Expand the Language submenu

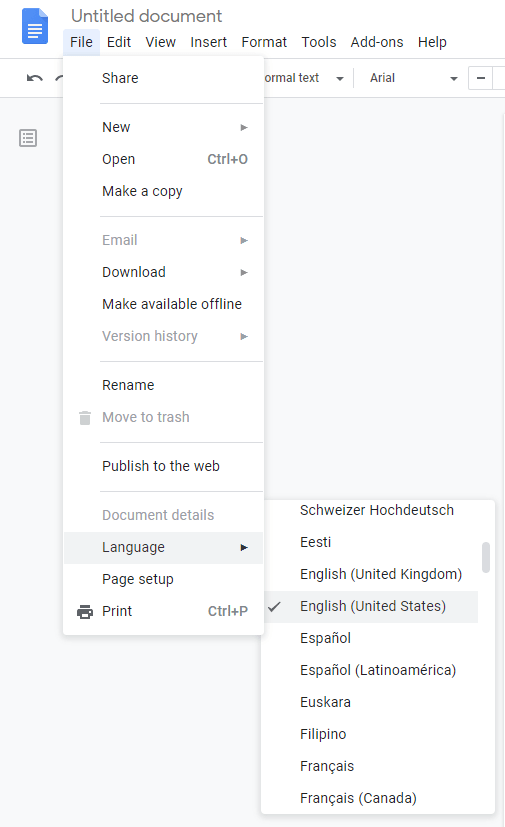(x=163, y=547)
